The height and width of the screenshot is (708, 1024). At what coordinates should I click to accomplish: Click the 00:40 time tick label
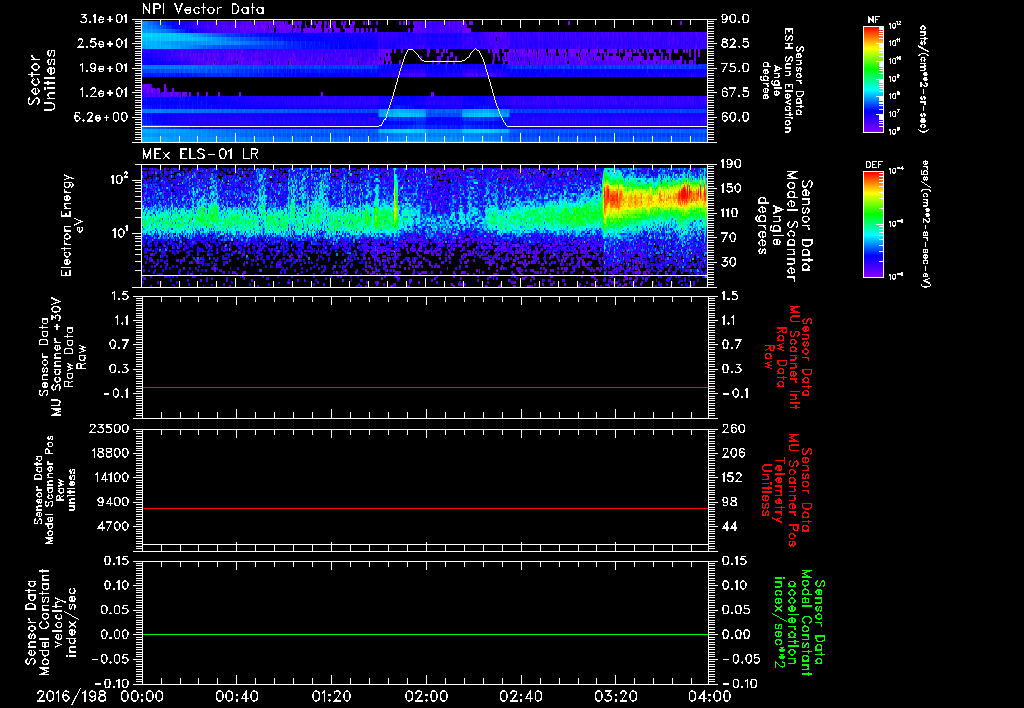click(236, 696)
